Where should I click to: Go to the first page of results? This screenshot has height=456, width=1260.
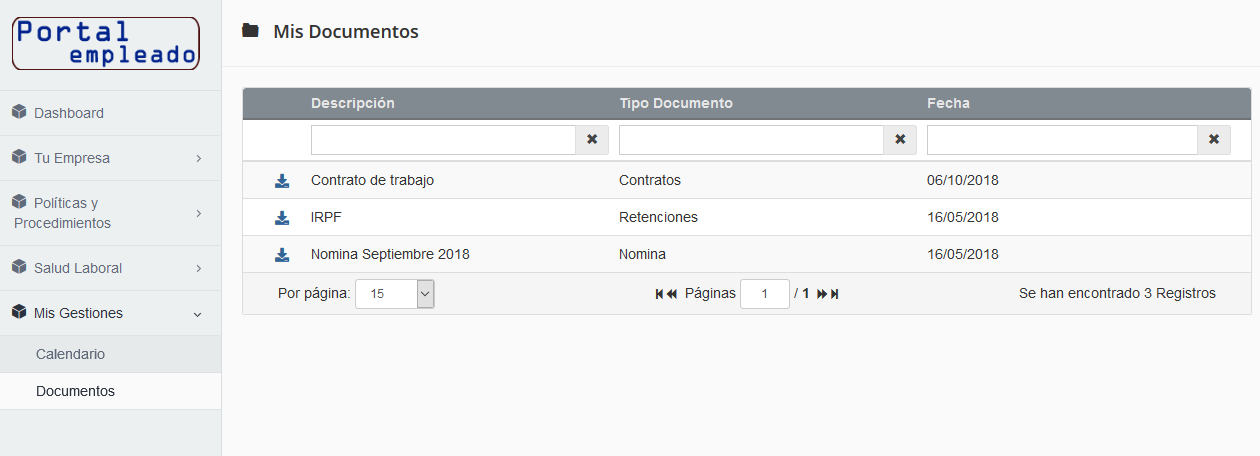[660, 294]
